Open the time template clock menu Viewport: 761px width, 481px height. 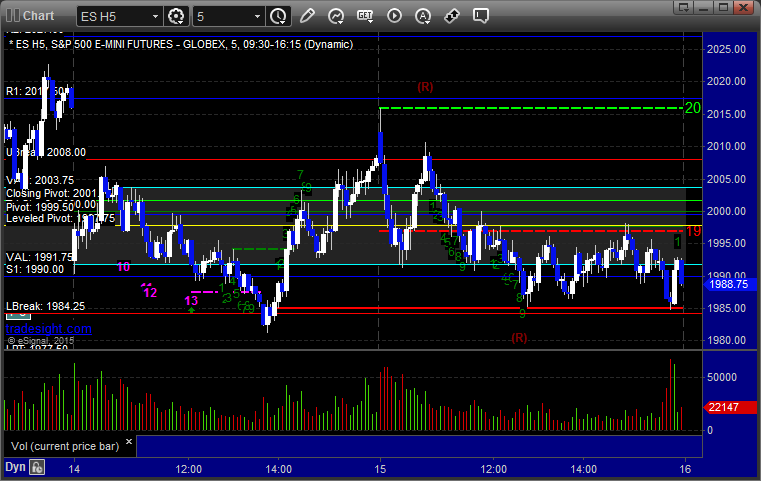tap(278, 16)
